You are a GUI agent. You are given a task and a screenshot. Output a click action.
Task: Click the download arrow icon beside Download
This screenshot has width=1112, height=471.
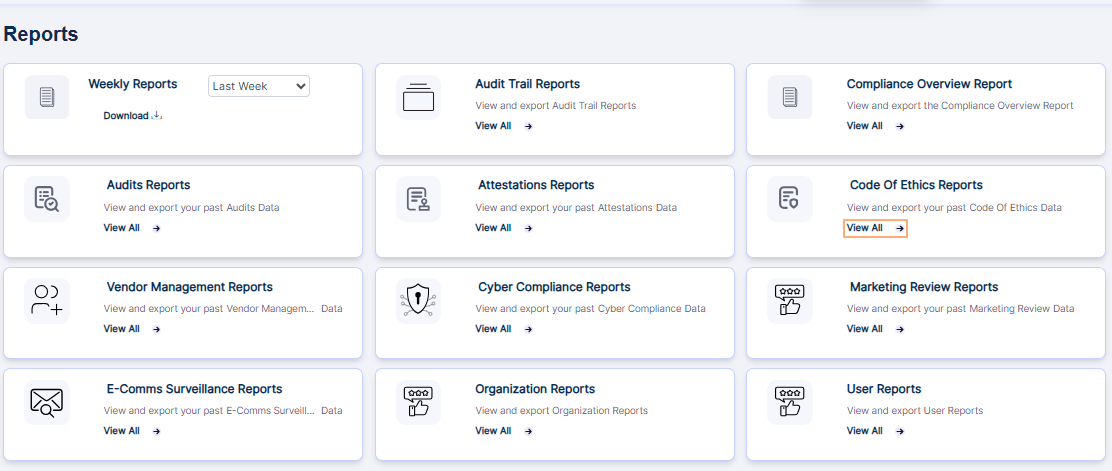157,116
